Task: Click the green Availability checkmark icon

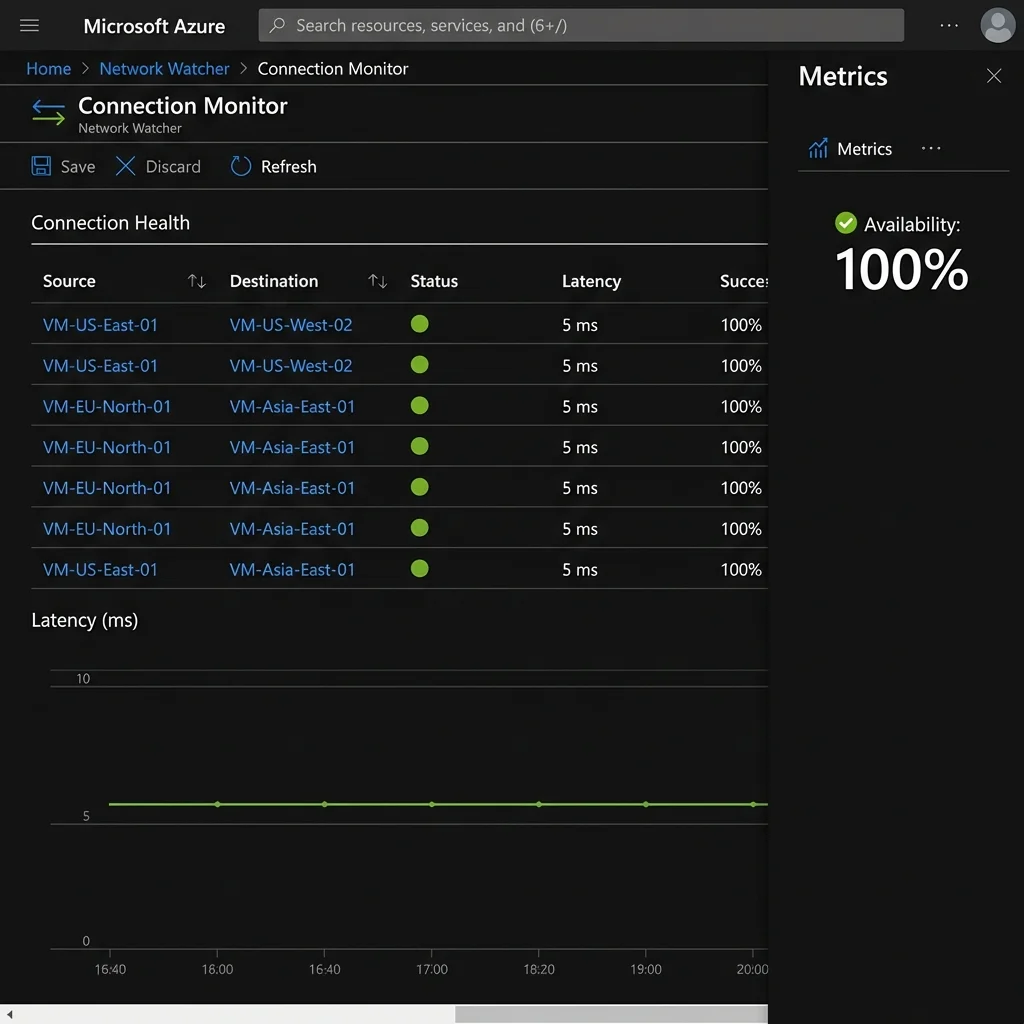Action: pos(846,223)
